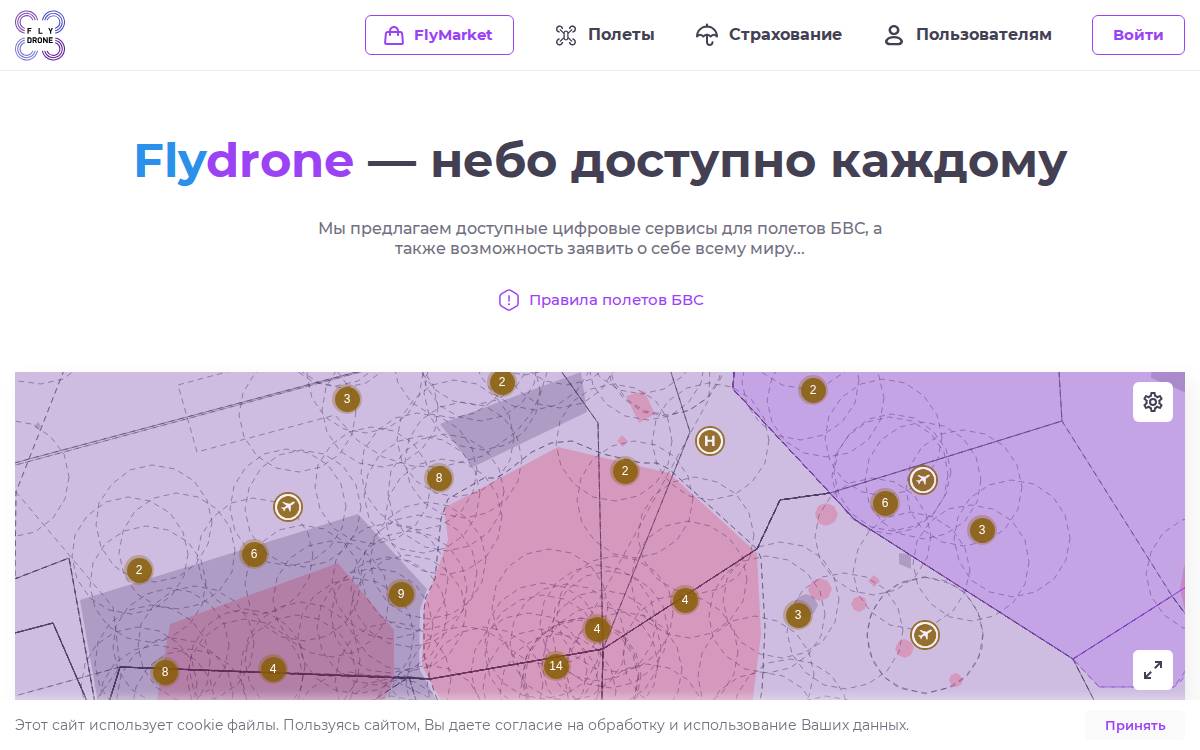
Task: Click the cookie notice text "Этот сайт использует cookie файлы"
Action: coord(145,725)
